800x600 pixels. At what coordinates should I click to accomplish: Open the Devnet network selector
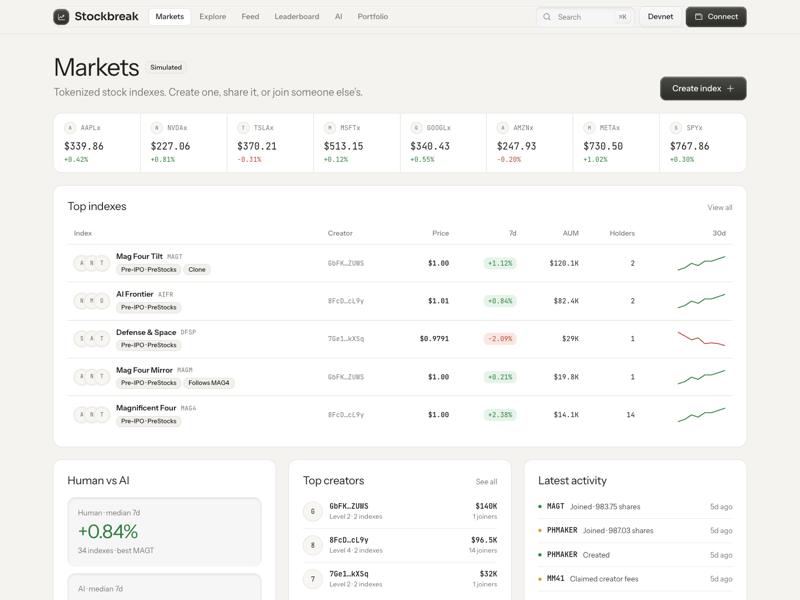[660, 17]
